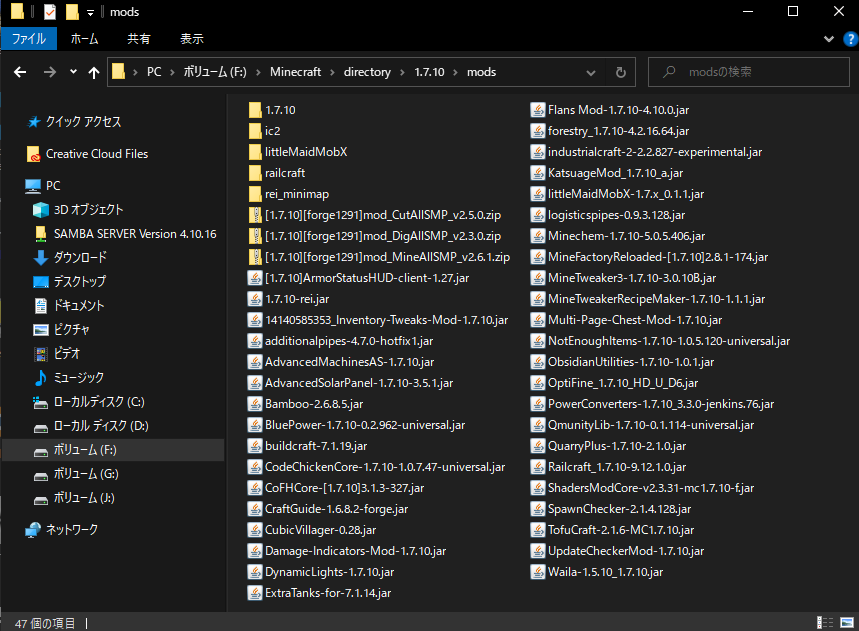859x631 pixels.
Task: Open Explorer help question mark
Action: pyautogui.click(x=851, y=39)
